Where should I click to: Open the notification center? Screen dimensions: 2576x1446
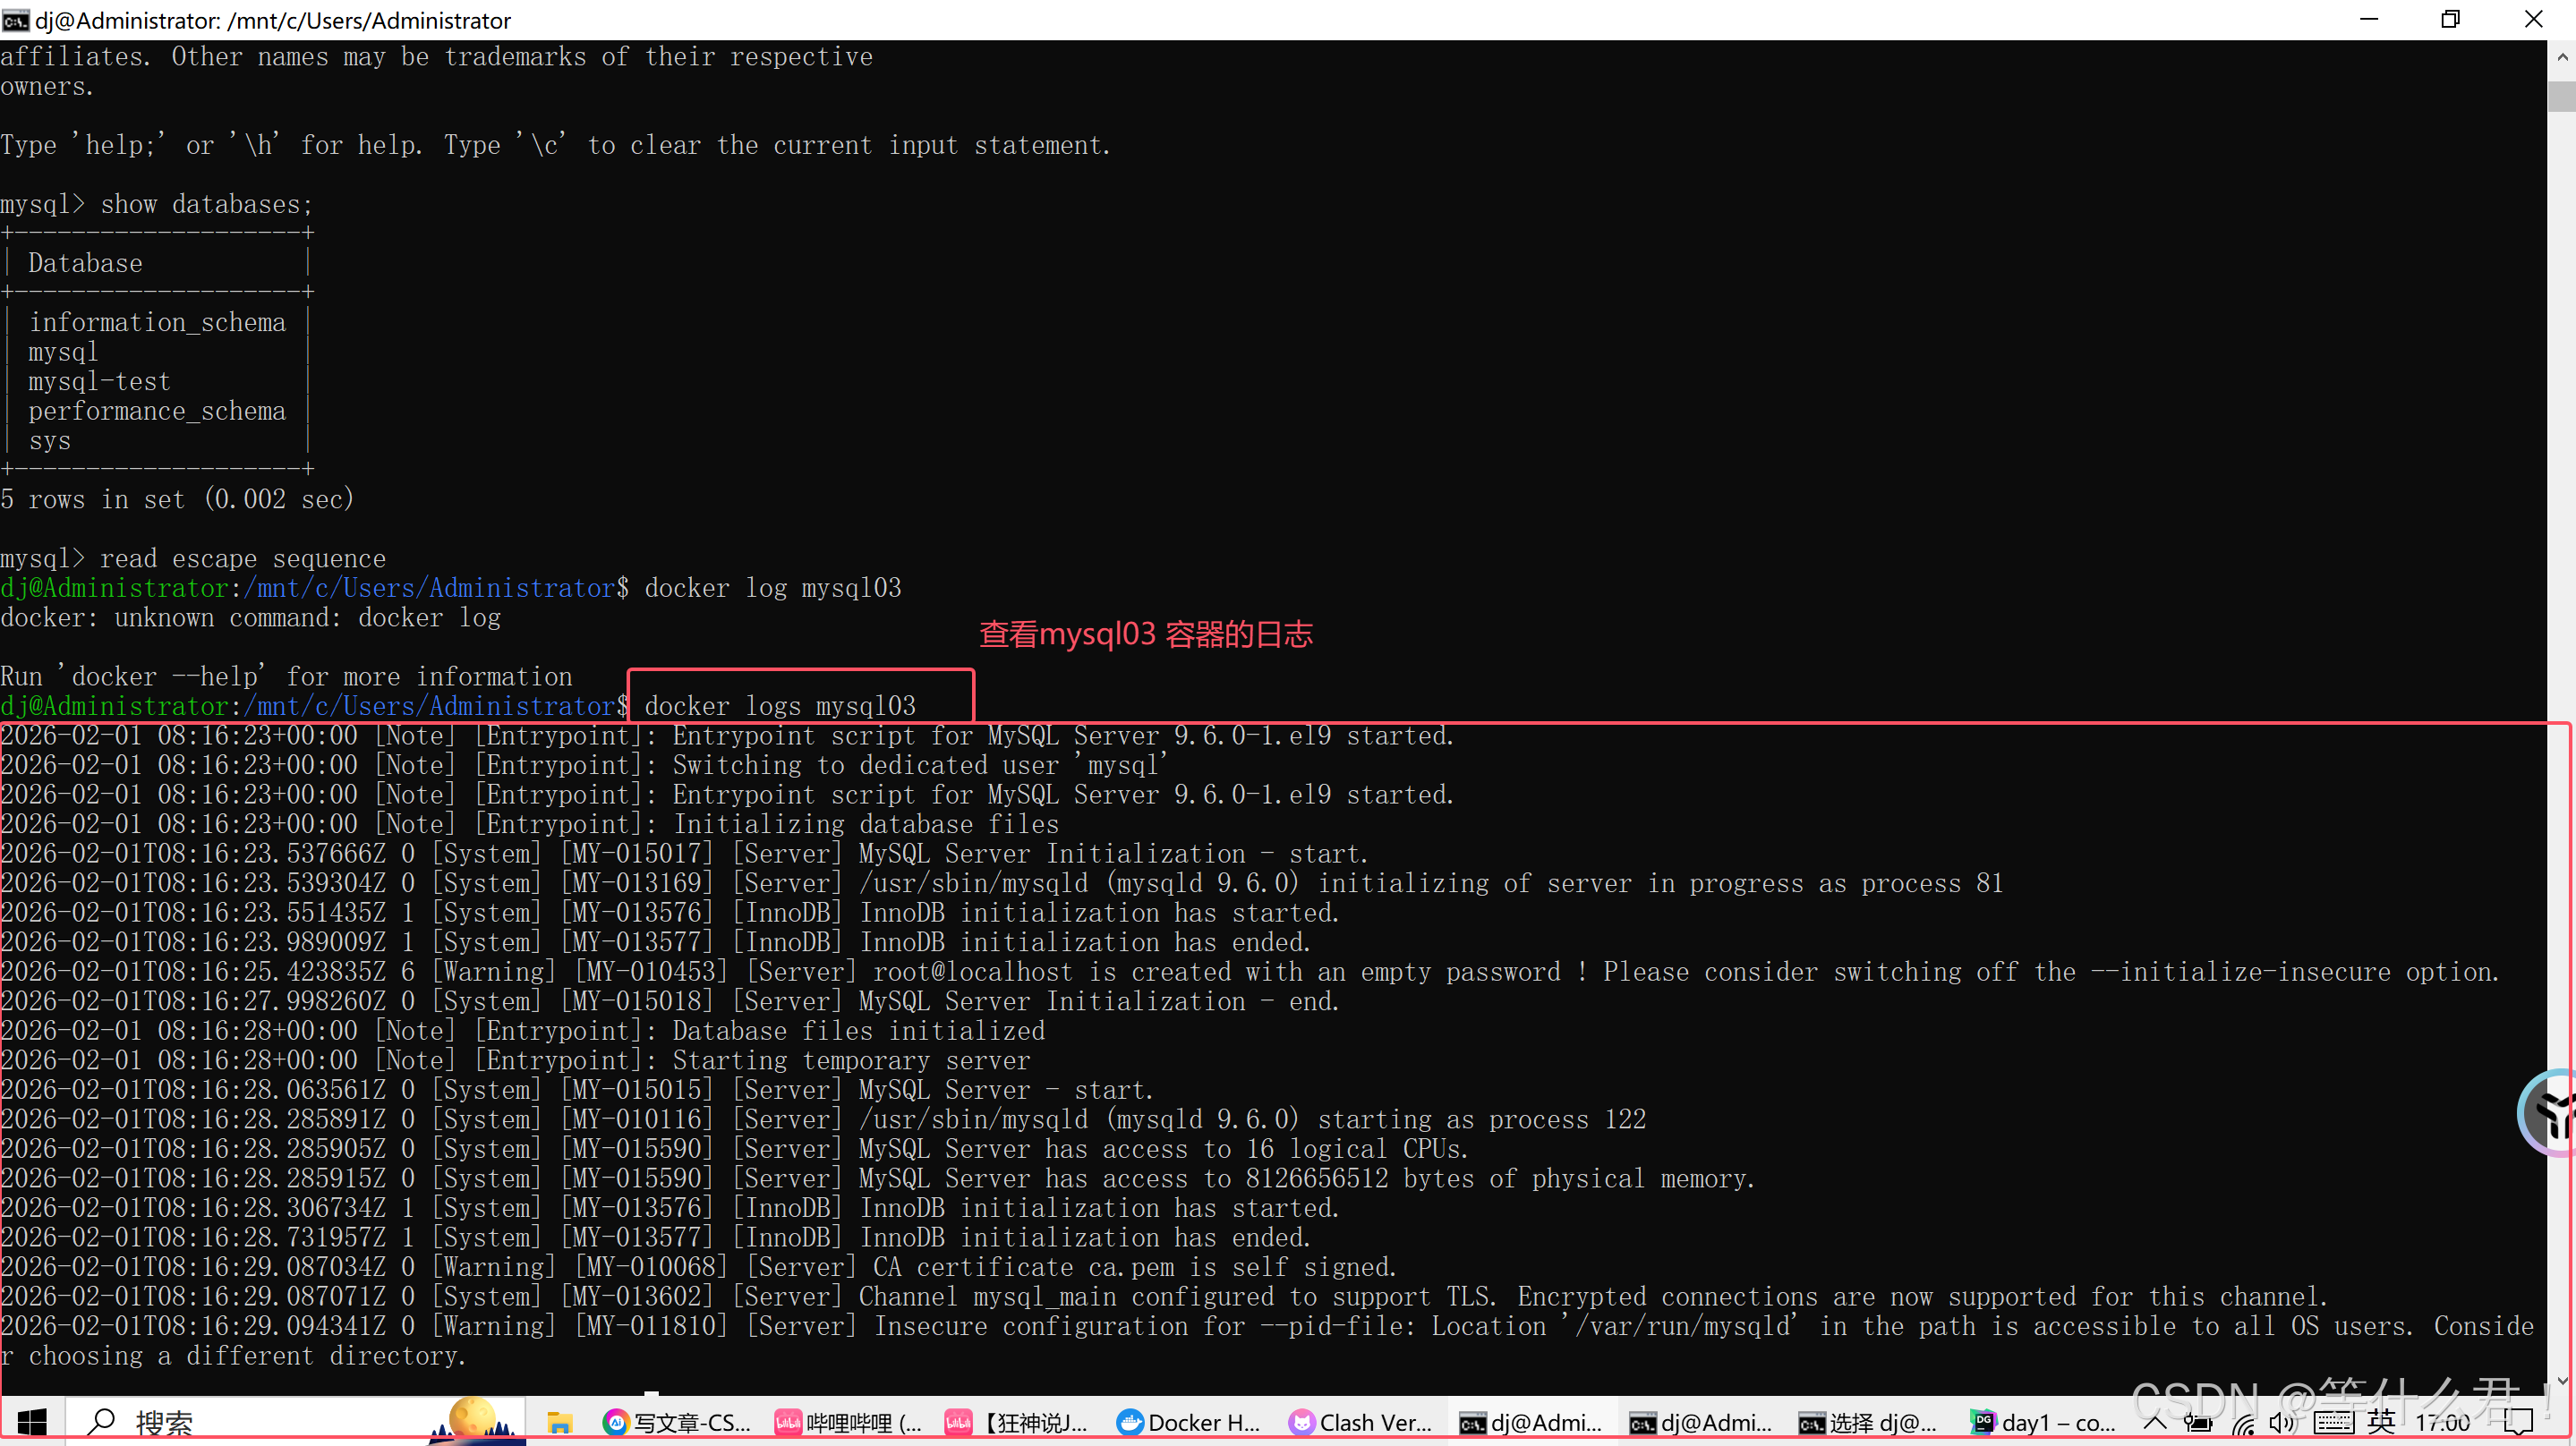(x=2517, y=1422)
